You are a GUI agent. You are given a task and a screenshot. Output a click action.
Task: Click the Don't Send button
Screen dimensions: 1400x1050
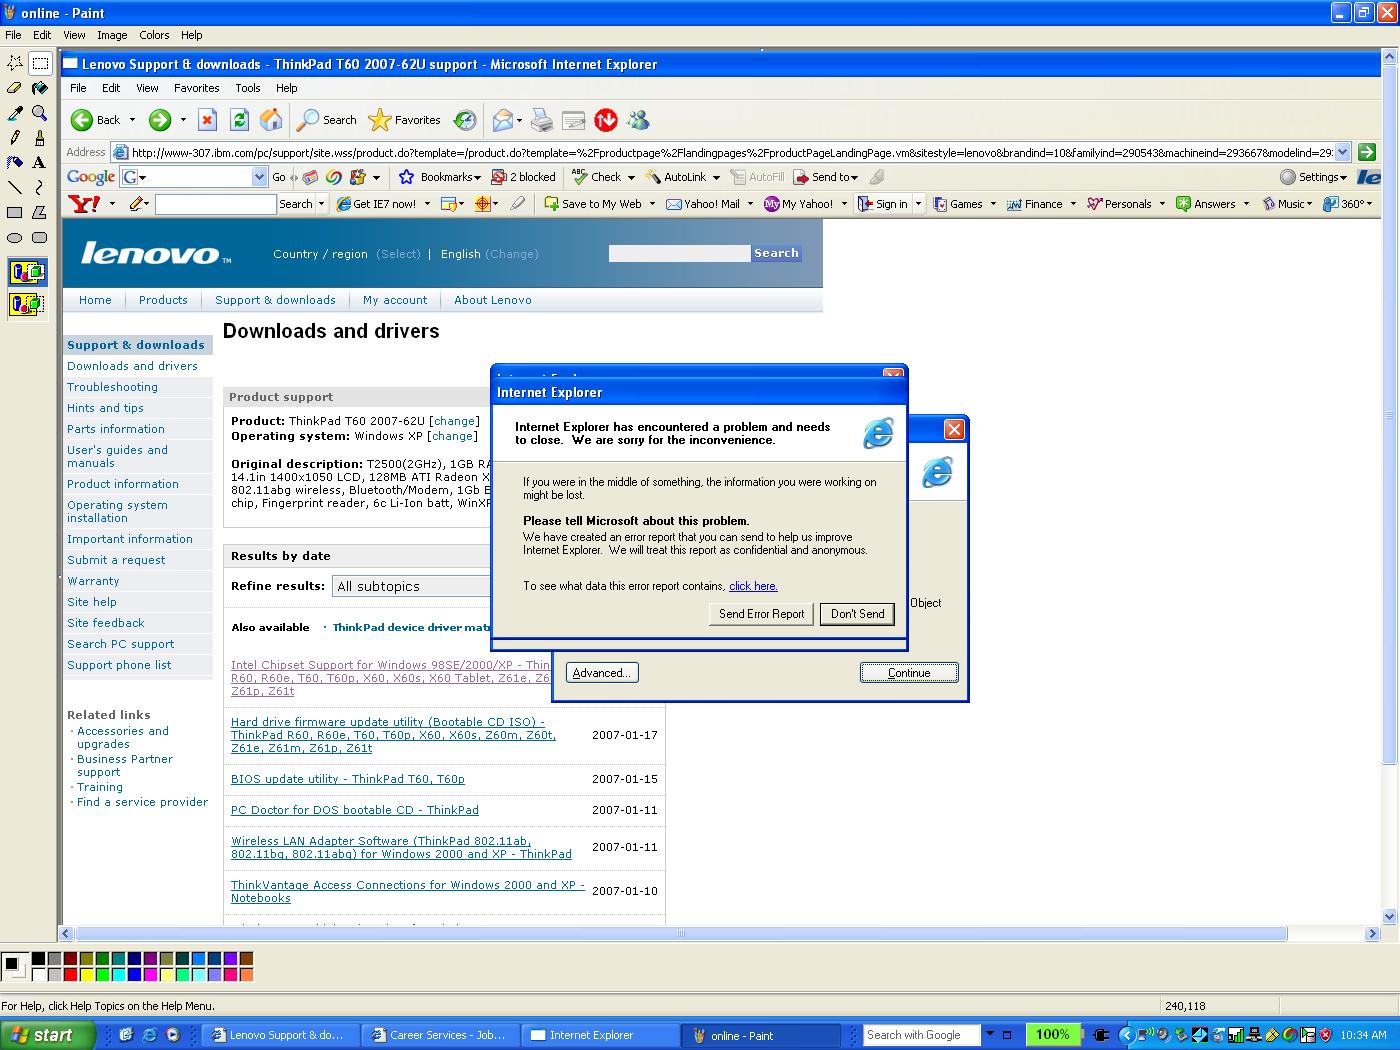pyautogui.click(x=857, y=614)
